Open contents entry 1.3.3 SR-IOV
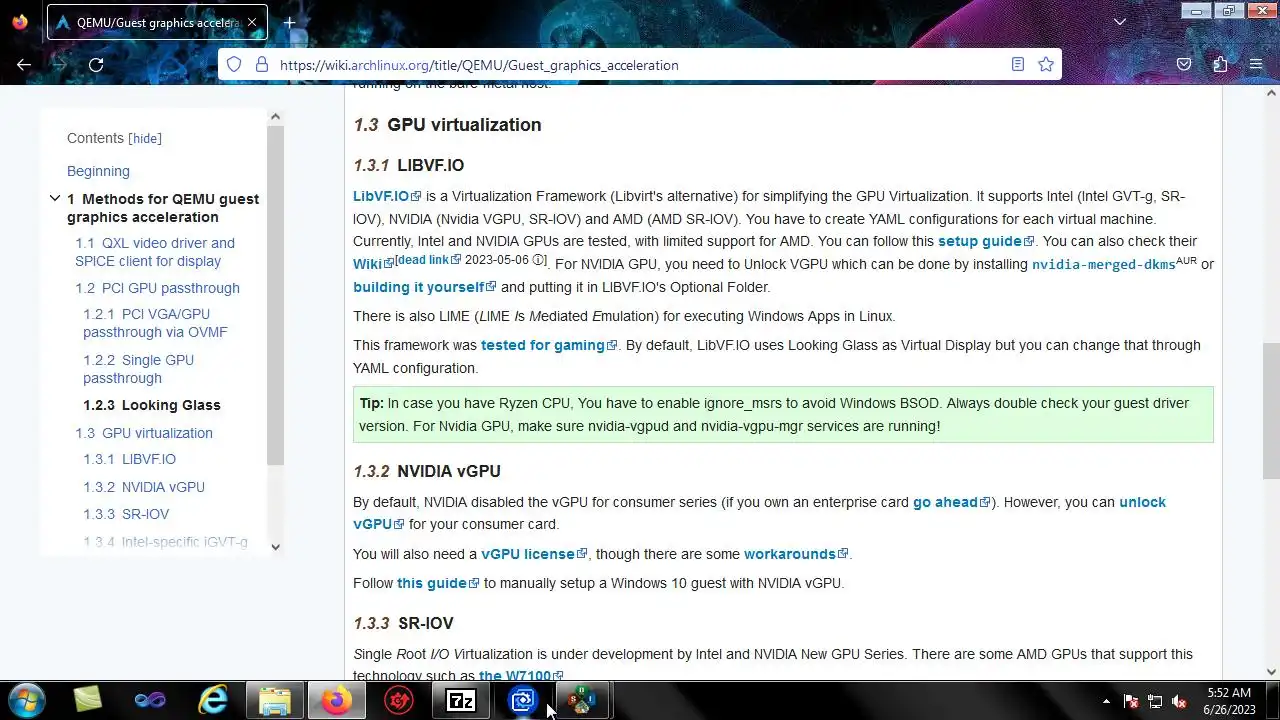Screen dimensions: 1280x720 (x=126, y=514)
